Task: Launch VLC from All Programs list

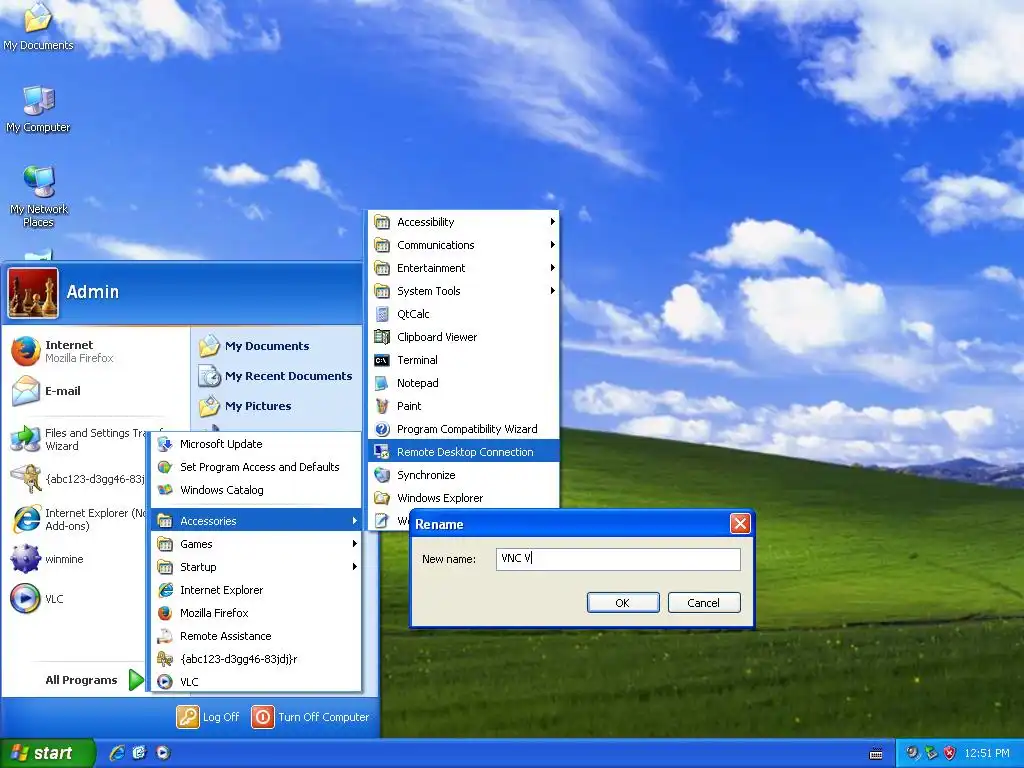Action: coord(256,682)
